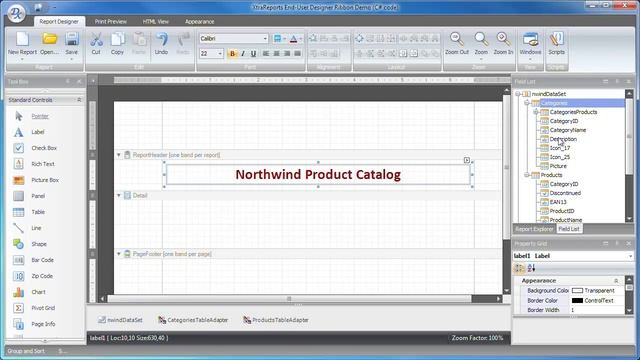Select the ProductsTableAdapter component

(x=276, y=320)
